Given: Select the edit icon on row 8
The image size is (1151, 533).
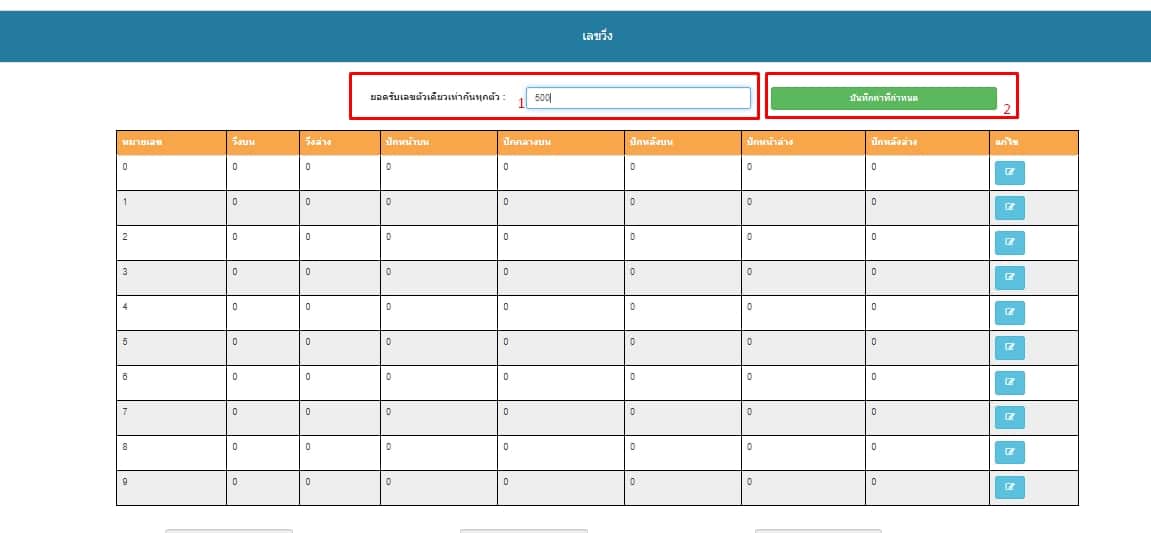Looking at the screenshot, I should tap(1009, 453).
